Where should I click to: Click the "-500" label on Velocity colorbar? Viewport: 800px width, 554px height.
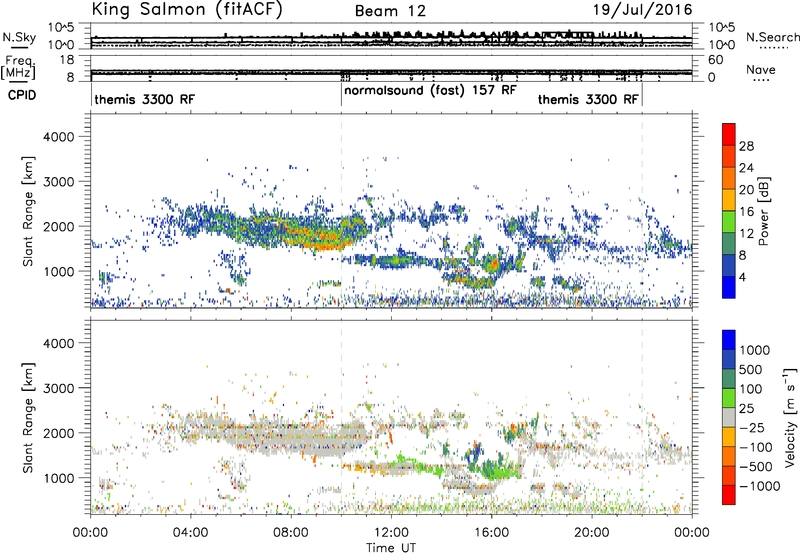(755, 466)
